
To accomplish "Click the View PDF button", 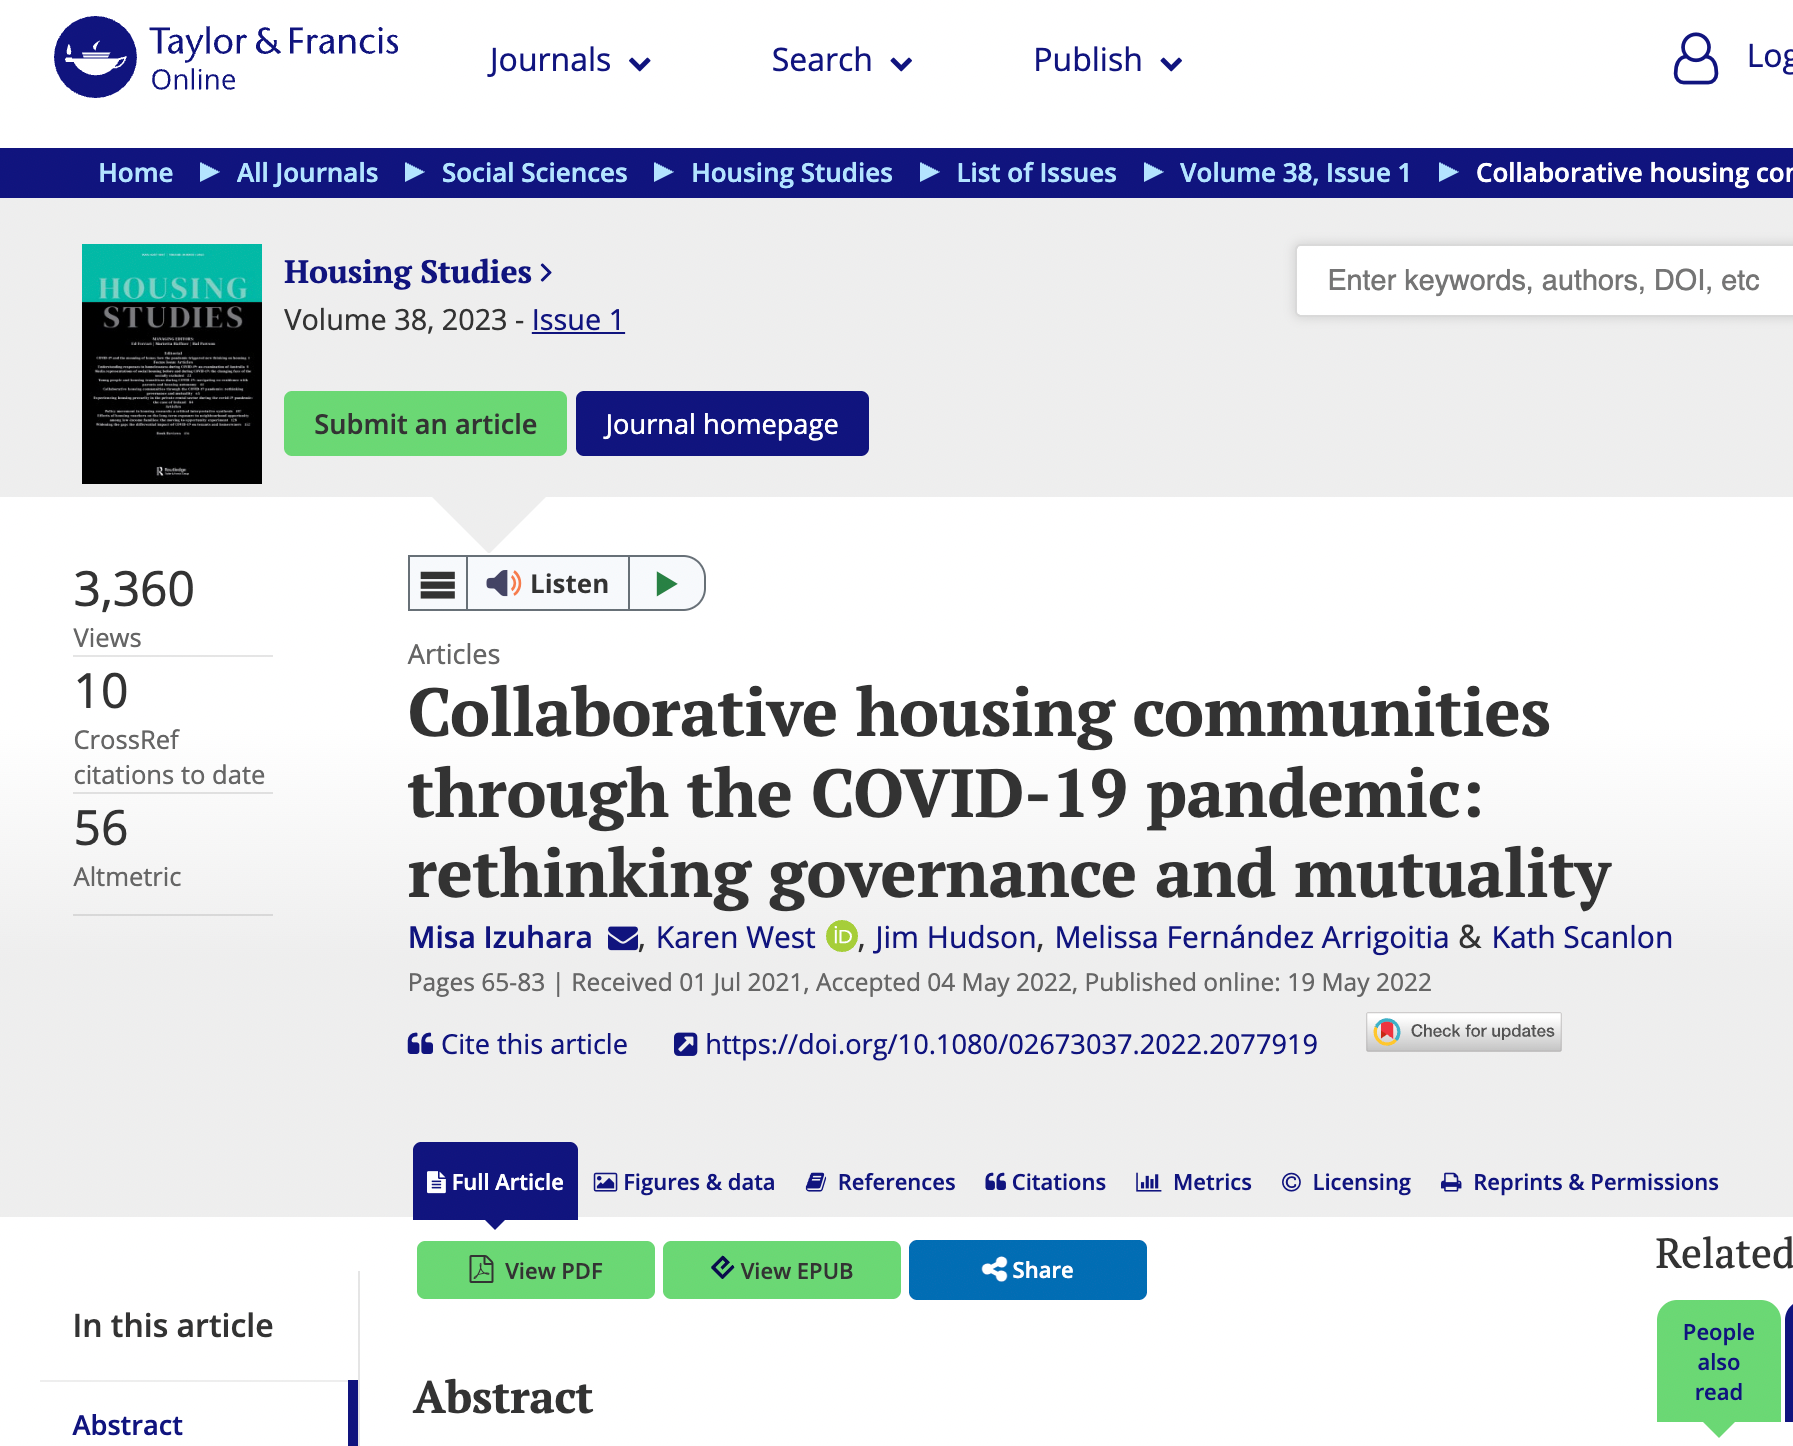I will pos(536,1270).
